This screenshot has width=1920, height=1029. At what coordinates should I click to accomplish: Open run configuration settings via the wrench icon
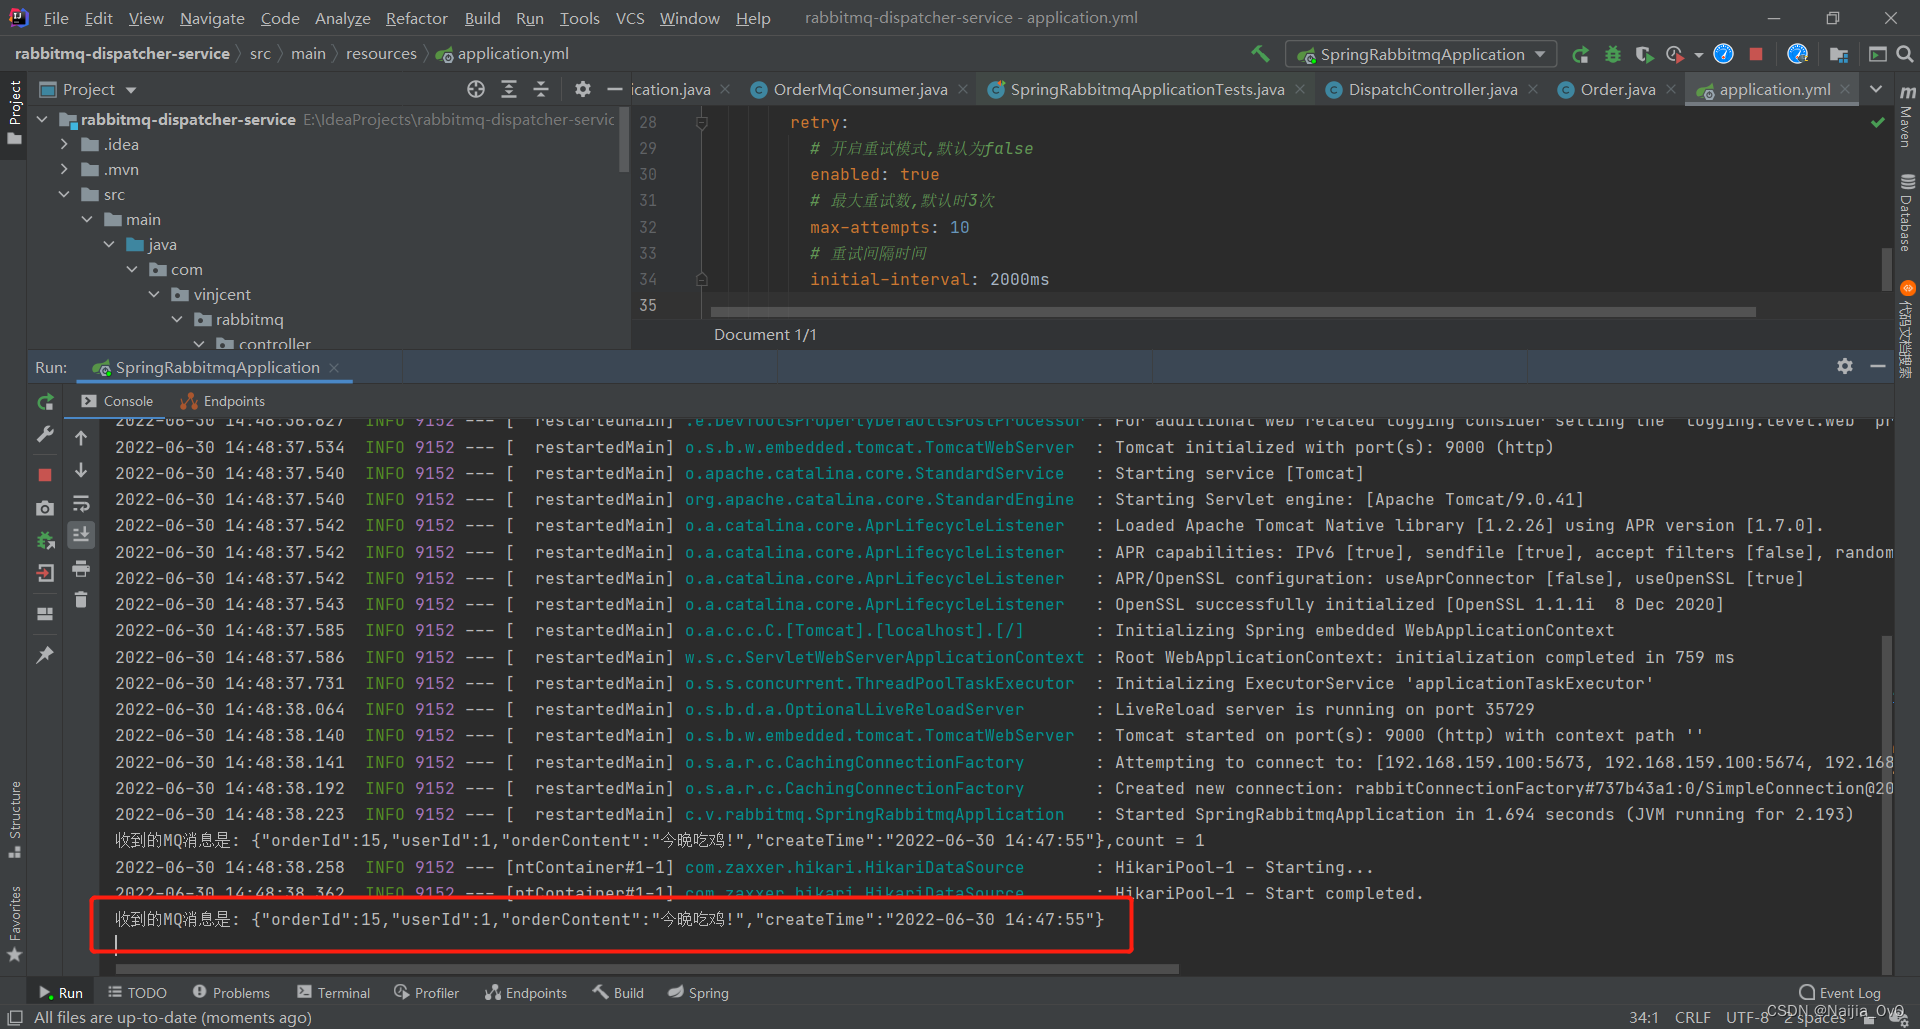pyautogui.click(x=45, y=434)
